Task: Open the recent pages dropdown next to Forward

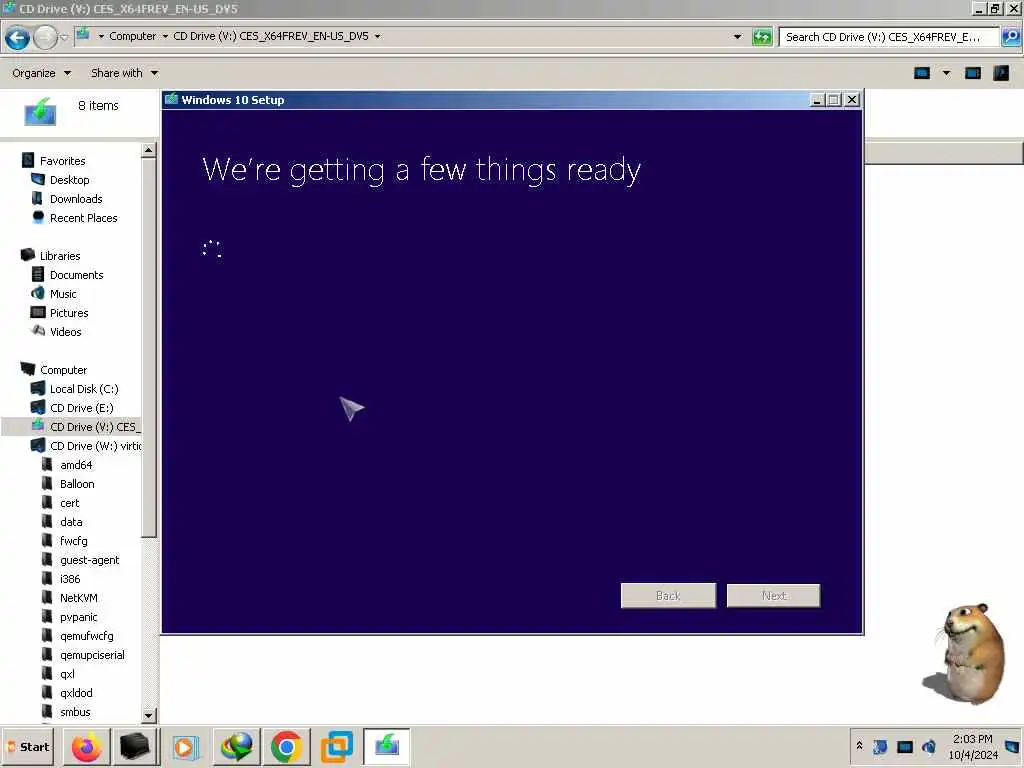Action: (x=64, y=37)
